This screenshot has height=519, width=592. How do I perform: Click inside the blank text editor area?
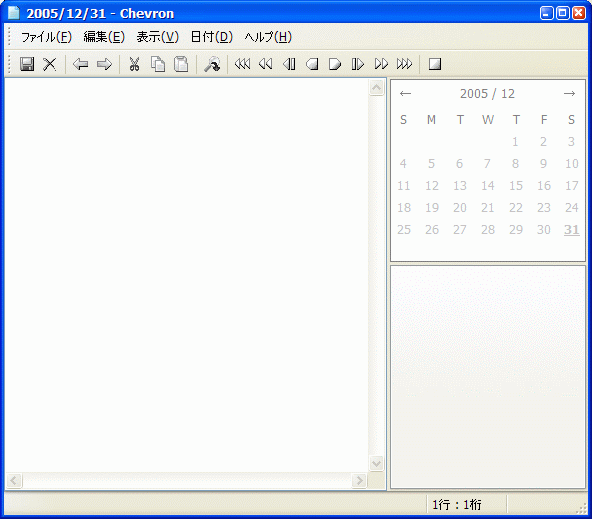coord(187,274)
